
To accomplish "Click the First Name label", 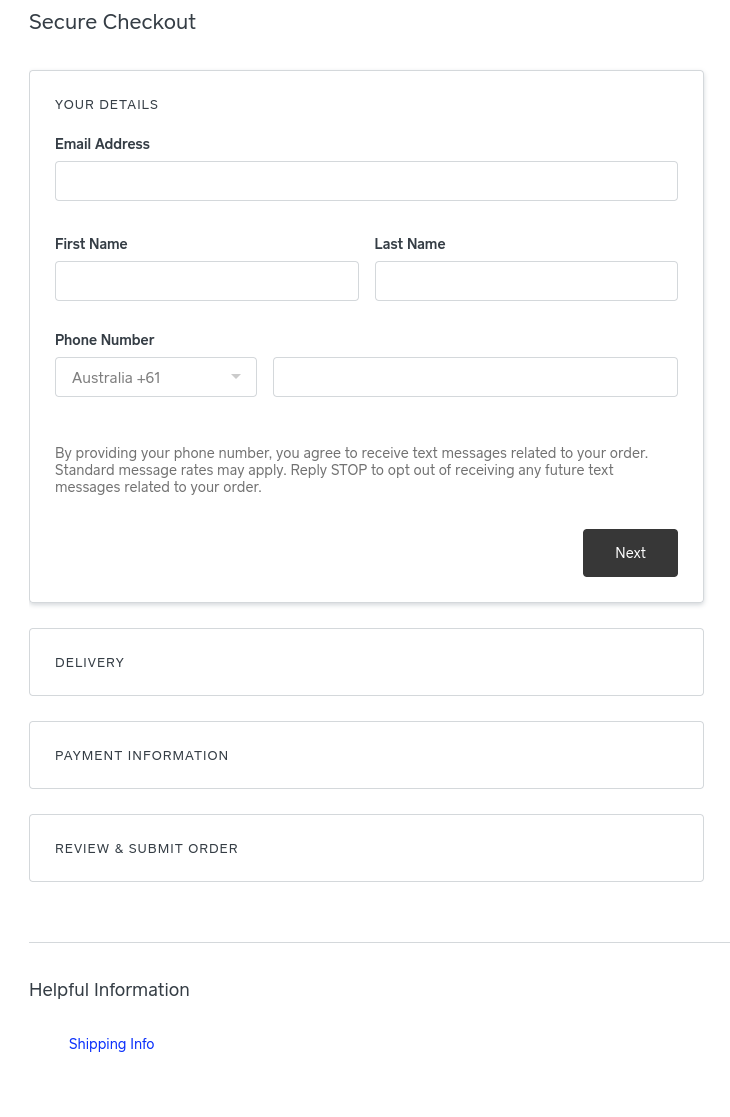I will (x=91, y=244).
